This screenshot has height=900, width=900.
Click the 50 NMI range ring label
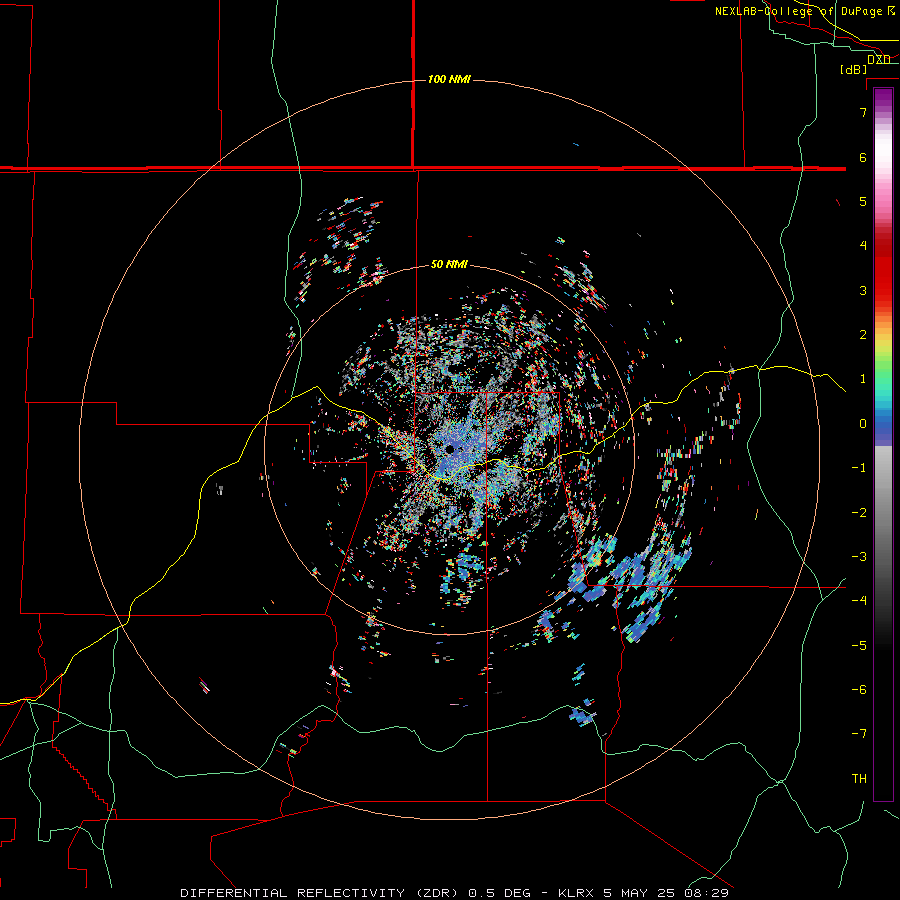click(x=449, y=265)
